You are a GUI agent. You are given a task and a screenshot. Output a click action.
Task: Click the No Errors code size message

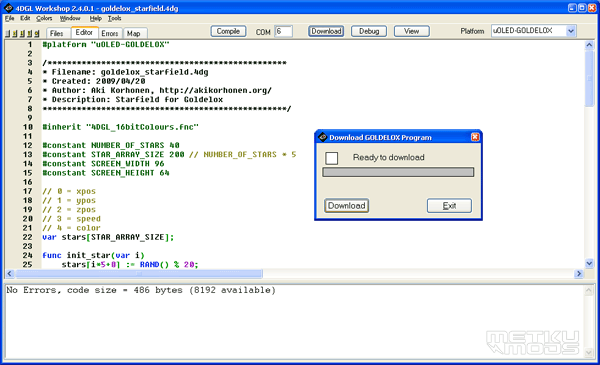[x=141, y=290]
